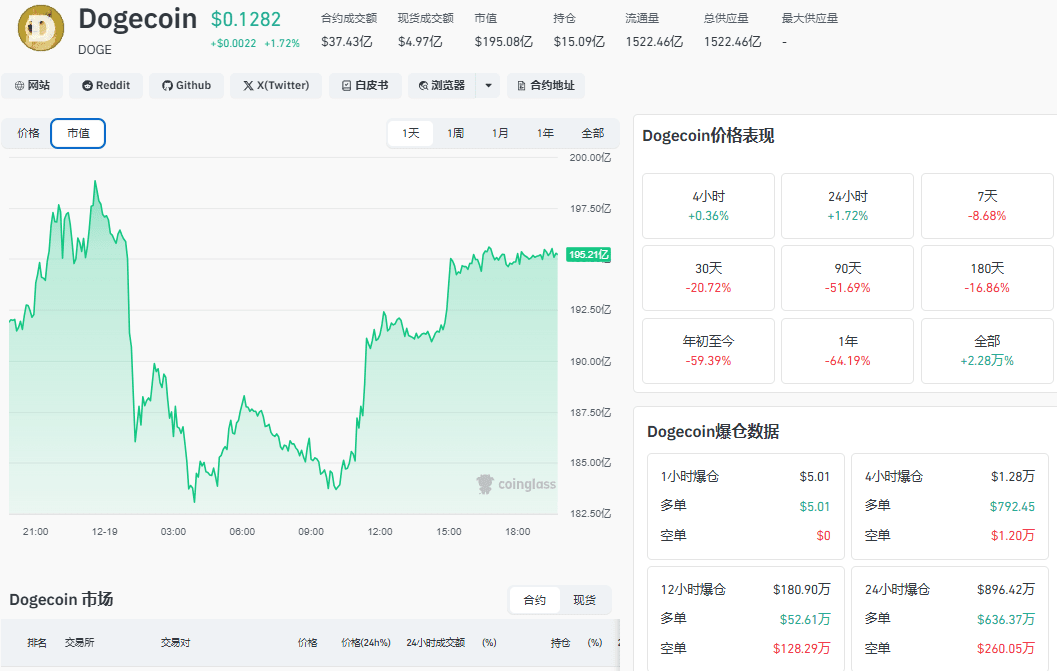1057x671 pixels.
Task: Click the Dogecoin爆仓数据 heading
Action: click(713, 432)
